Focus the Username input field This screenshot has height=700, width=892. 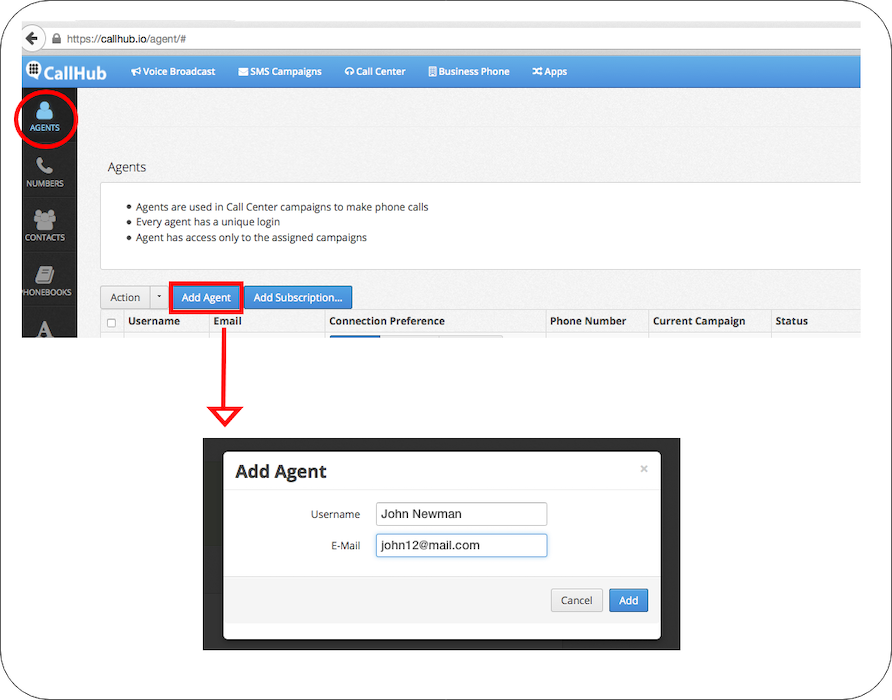(461, 514)
